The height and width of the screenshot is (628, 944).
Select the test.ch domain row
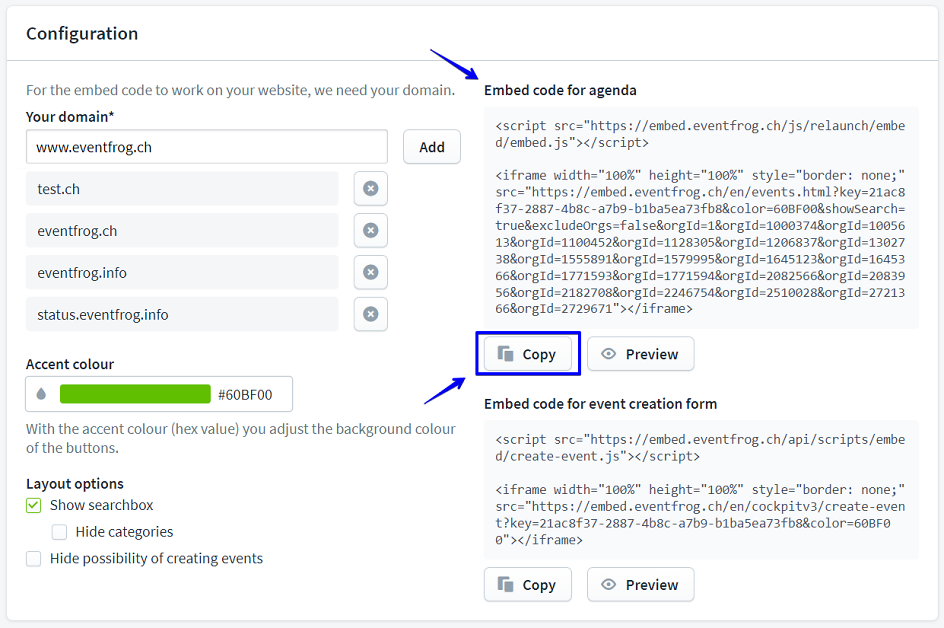tap(182, 189)
